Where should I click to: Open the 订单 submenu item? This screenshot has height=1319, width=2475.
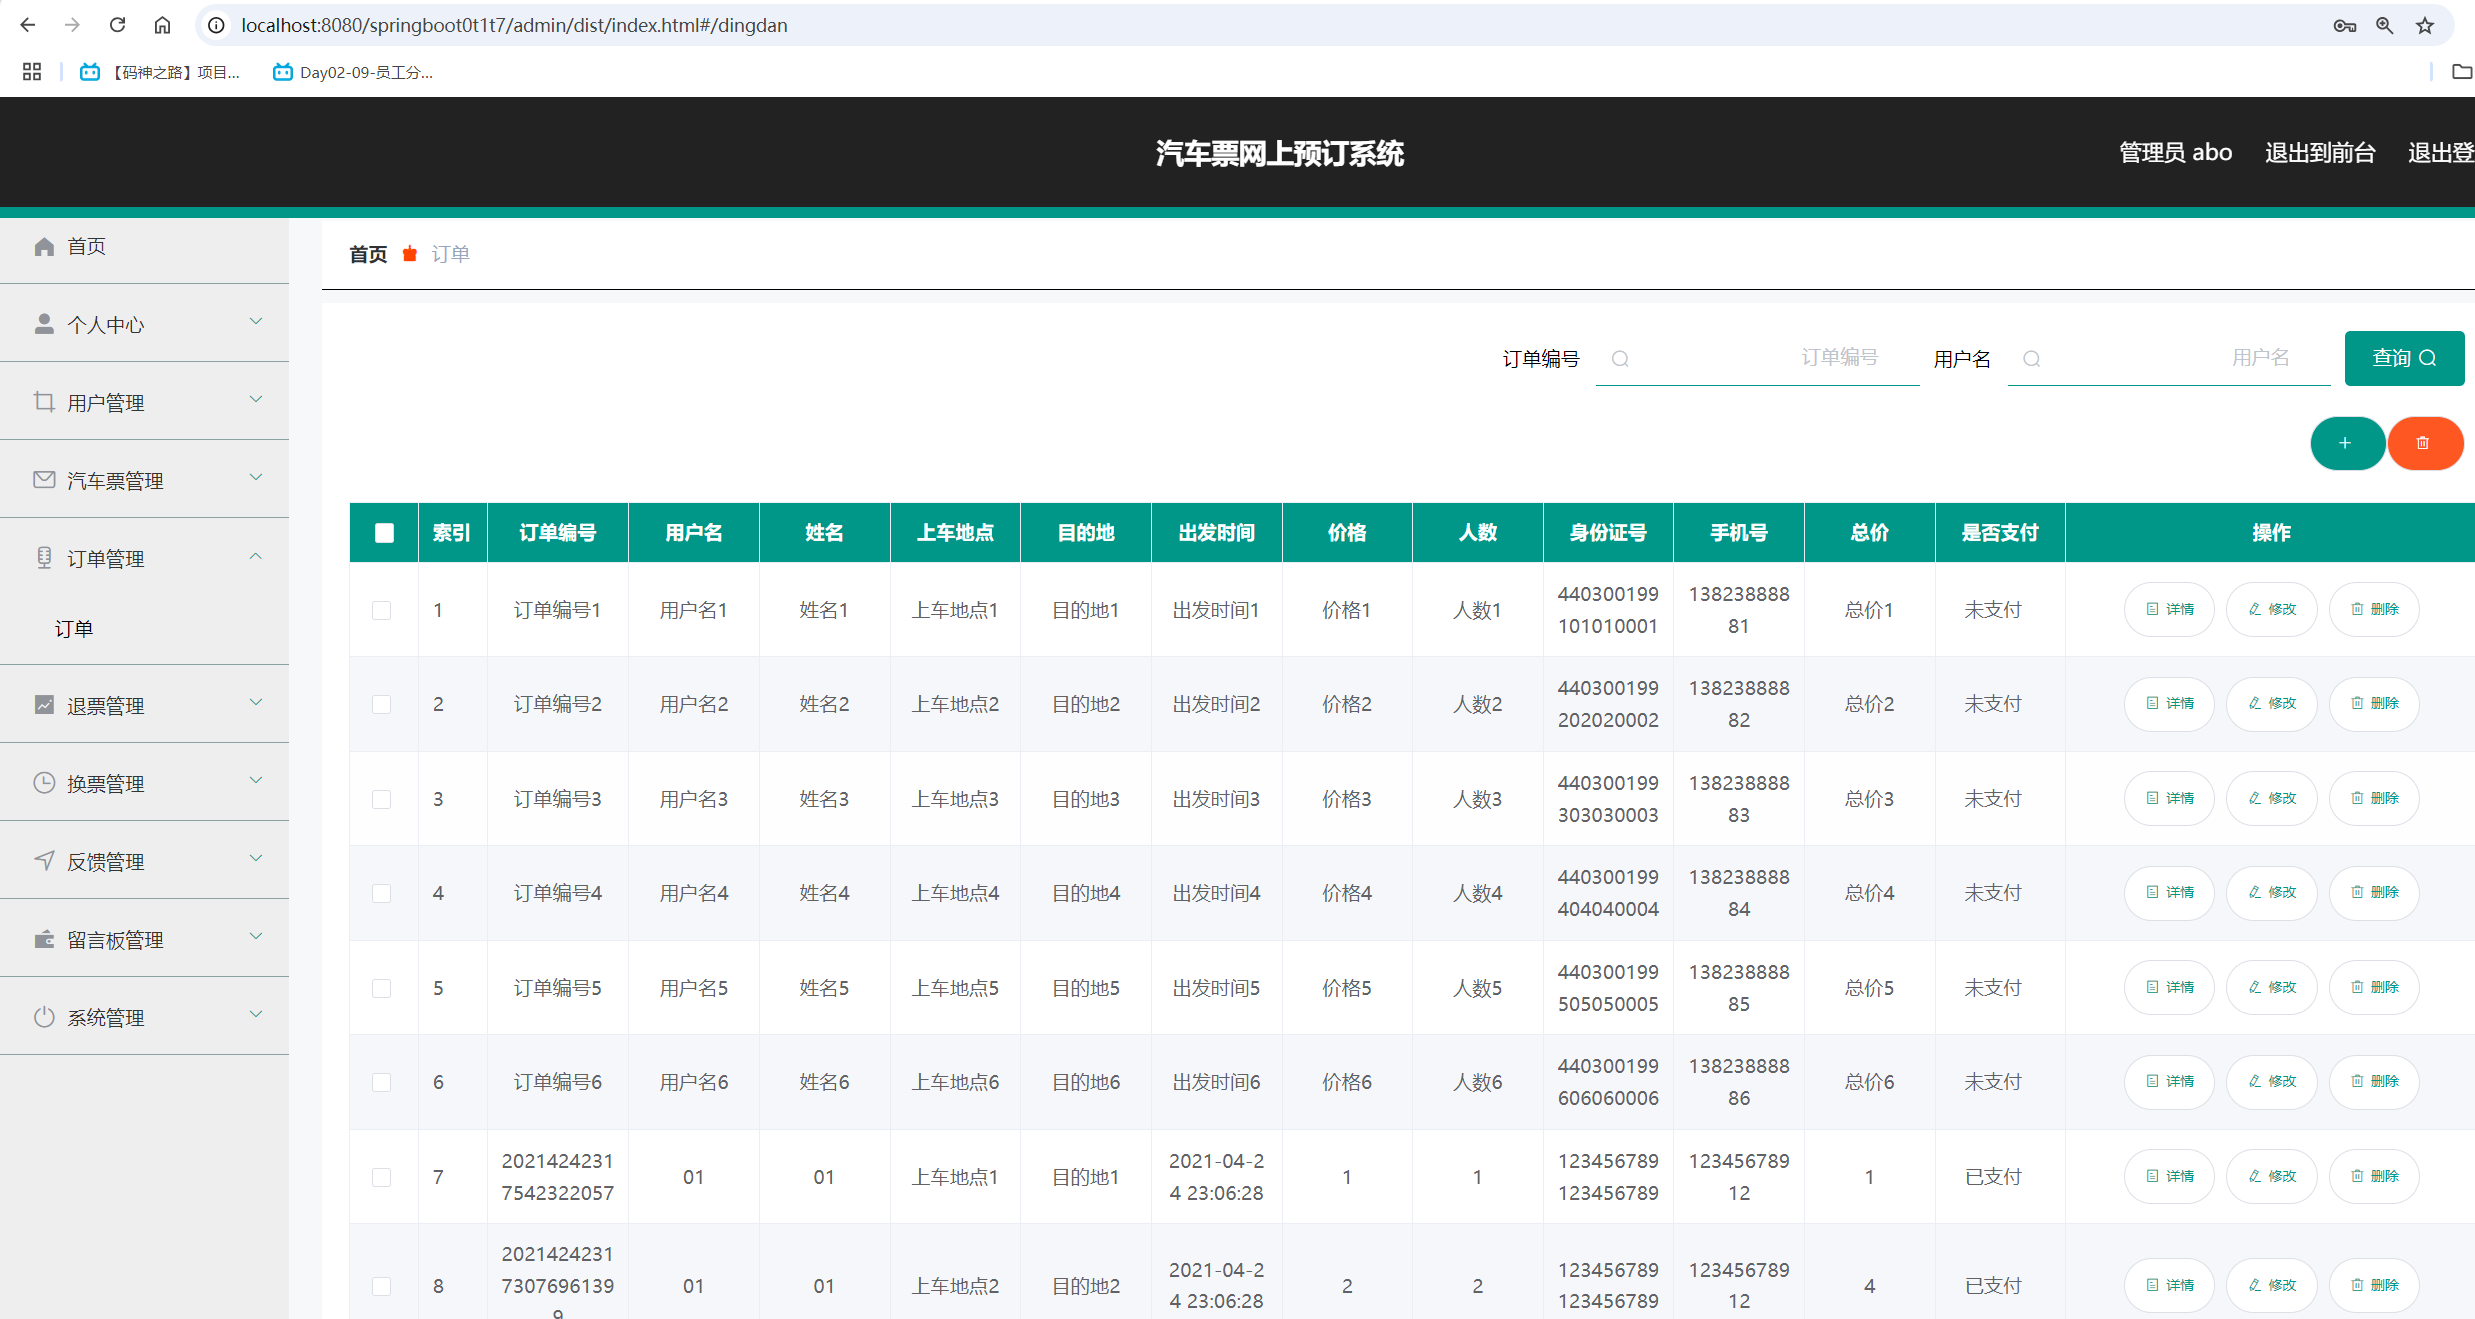[x=74, y=628]
